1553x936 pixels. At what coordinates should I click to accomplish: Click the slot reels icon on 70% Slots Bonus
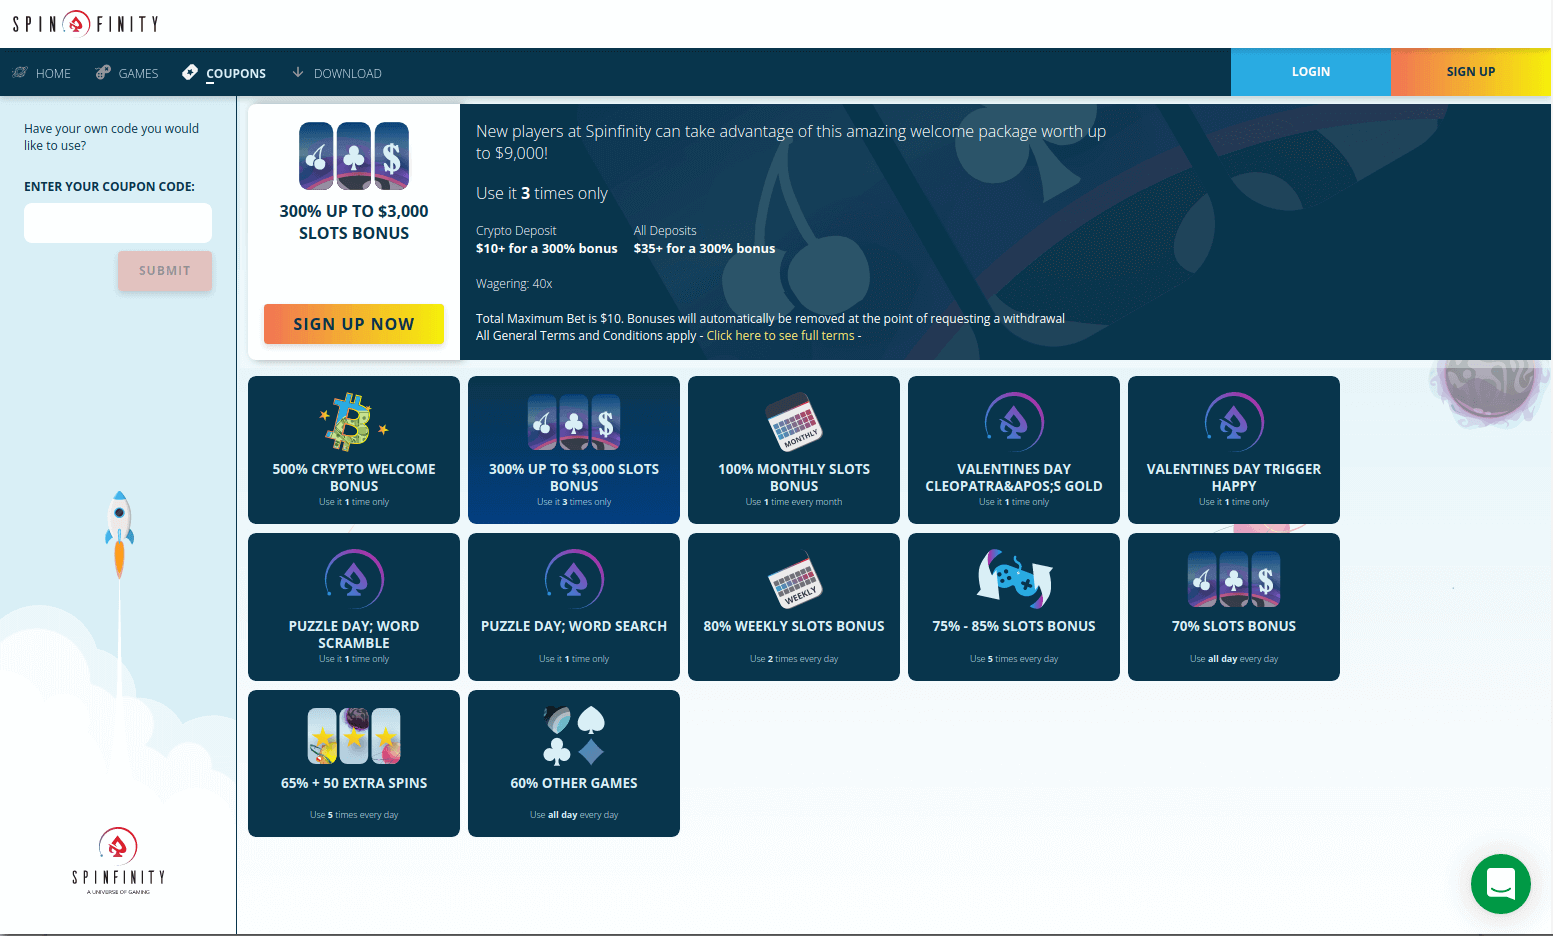click(1234, 580)
